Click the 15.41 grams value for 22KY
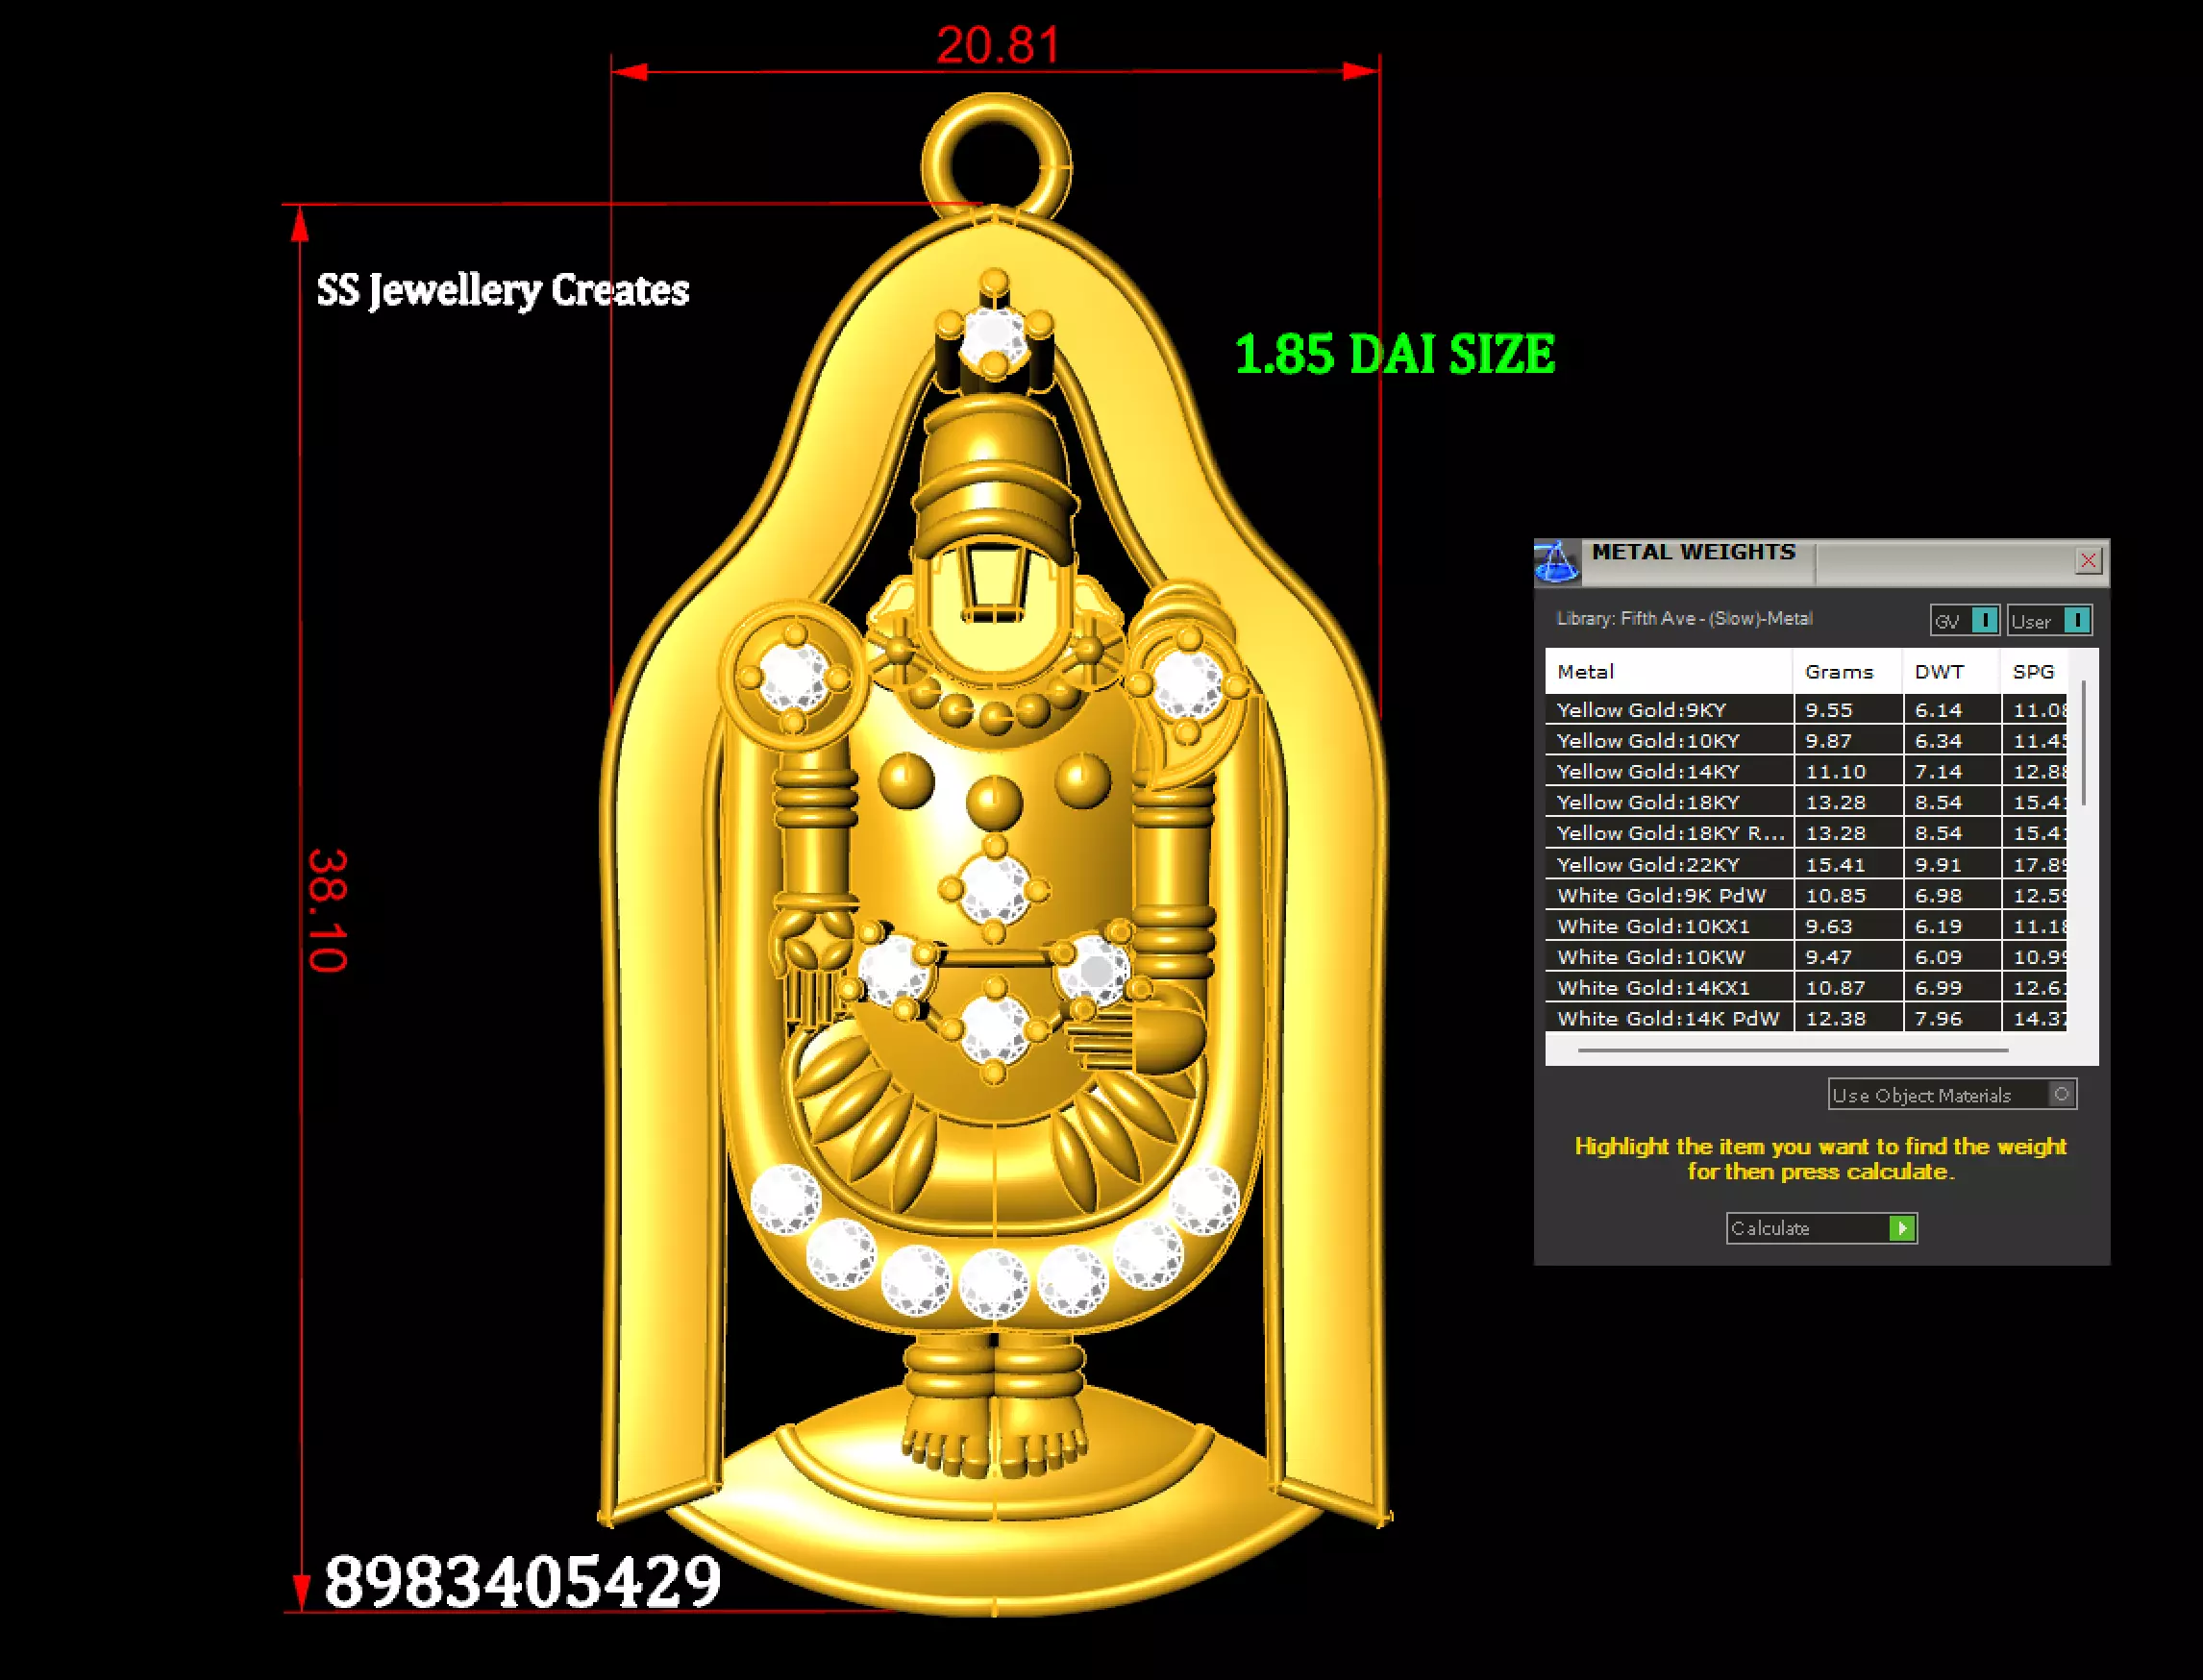 1835,864
